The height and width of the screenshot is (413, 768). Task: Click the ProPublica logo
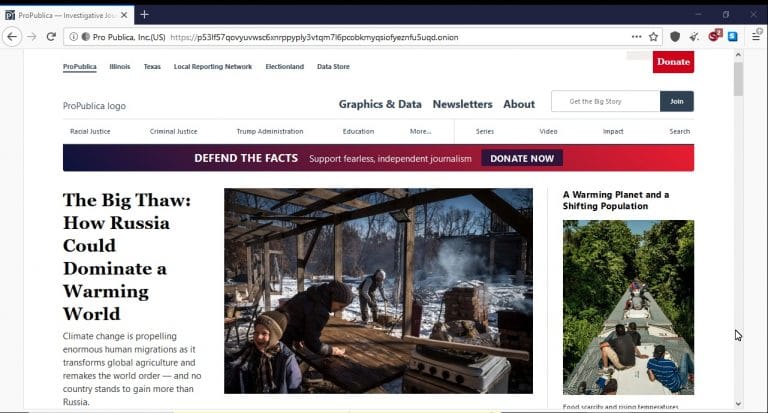pos(94,106)
